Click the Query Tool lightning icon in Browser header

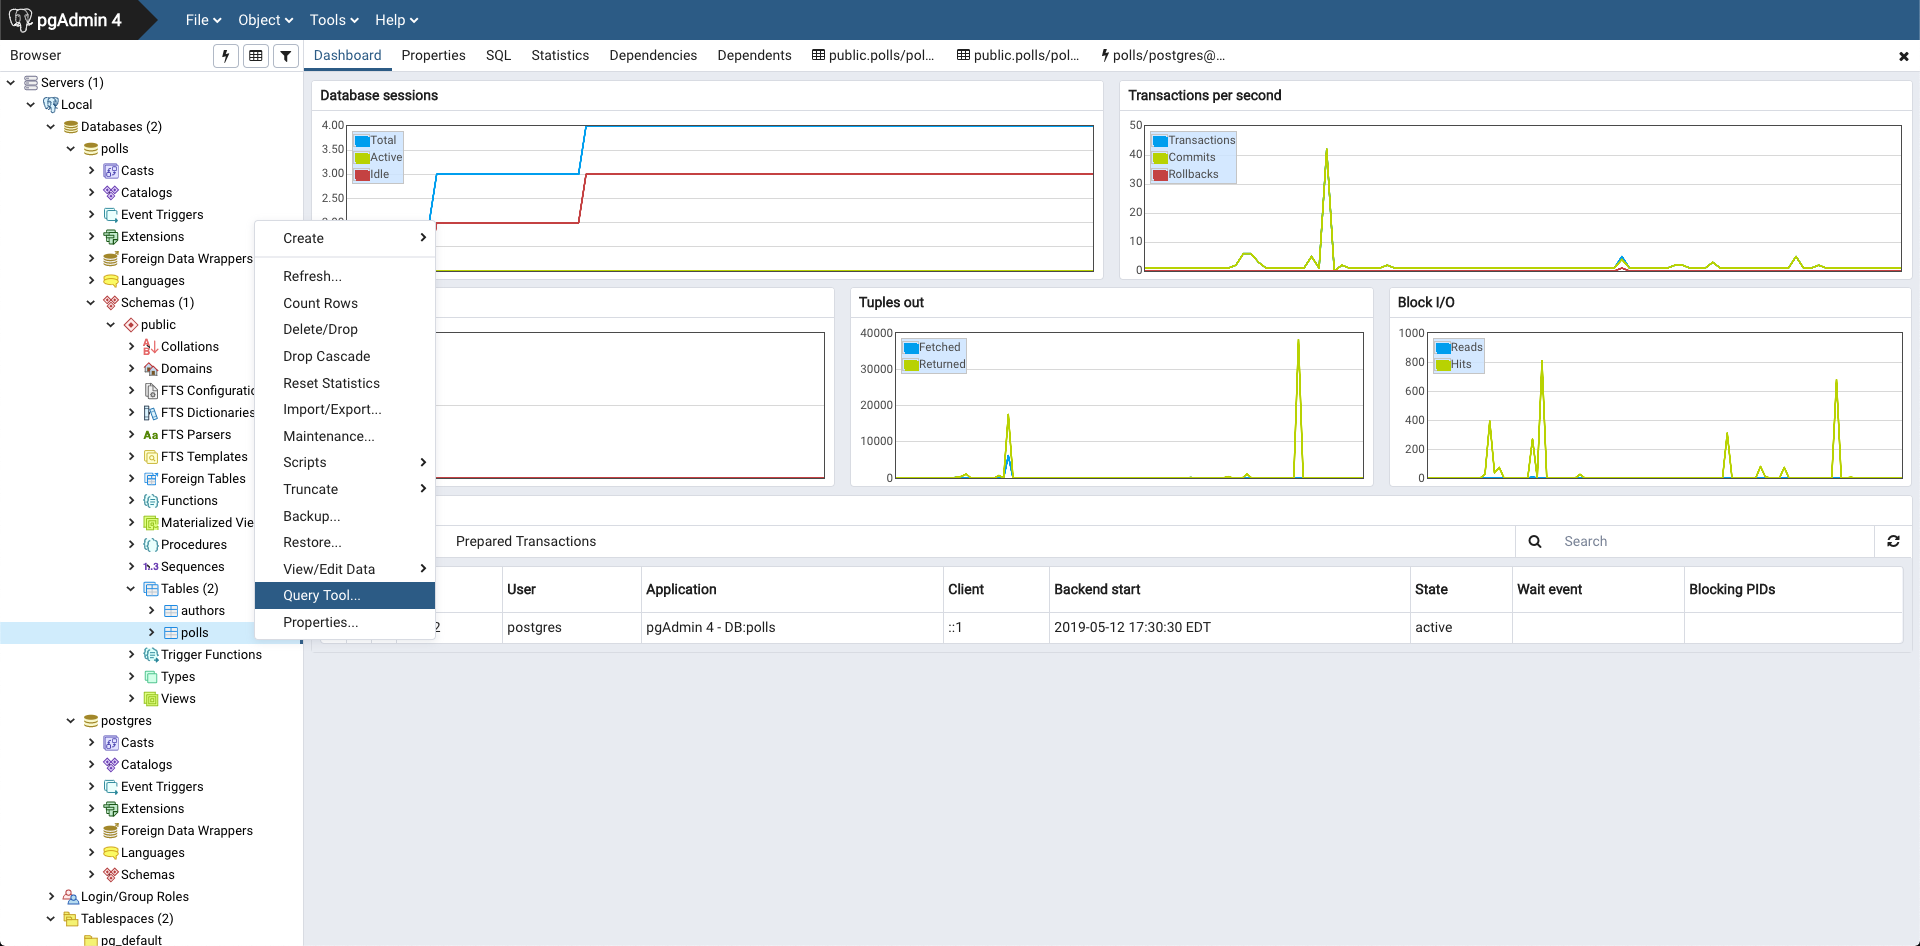tap(226, 56)
